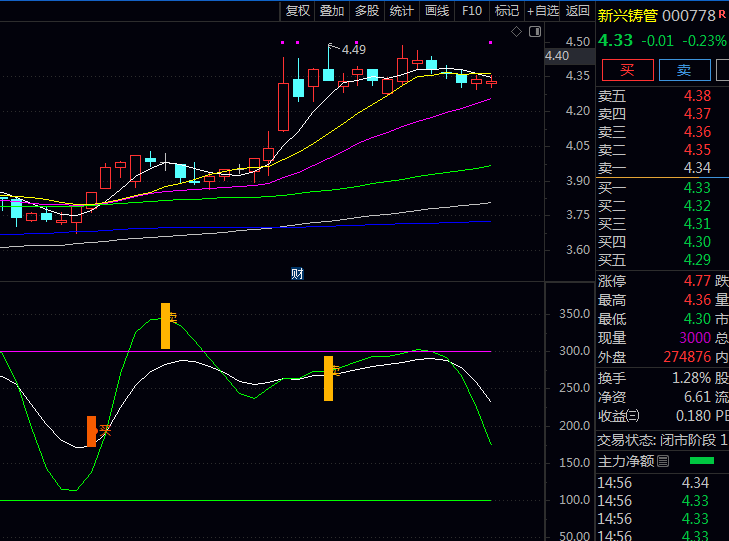Click the panel layout icon beside the diamond

click(x=534, y=32)
